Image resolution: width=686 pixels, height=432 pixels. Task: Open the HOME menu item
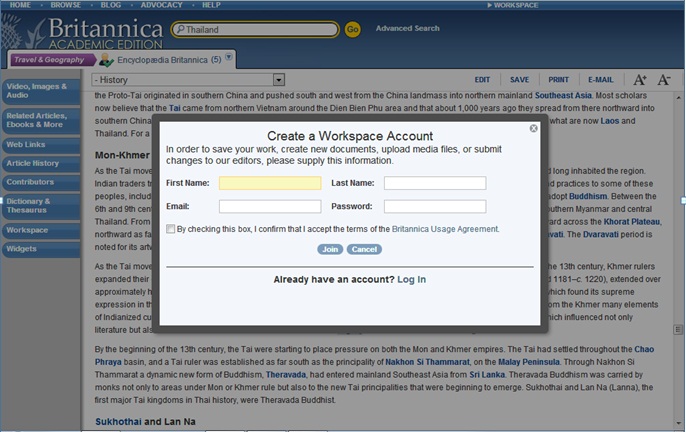pos(20,5)
